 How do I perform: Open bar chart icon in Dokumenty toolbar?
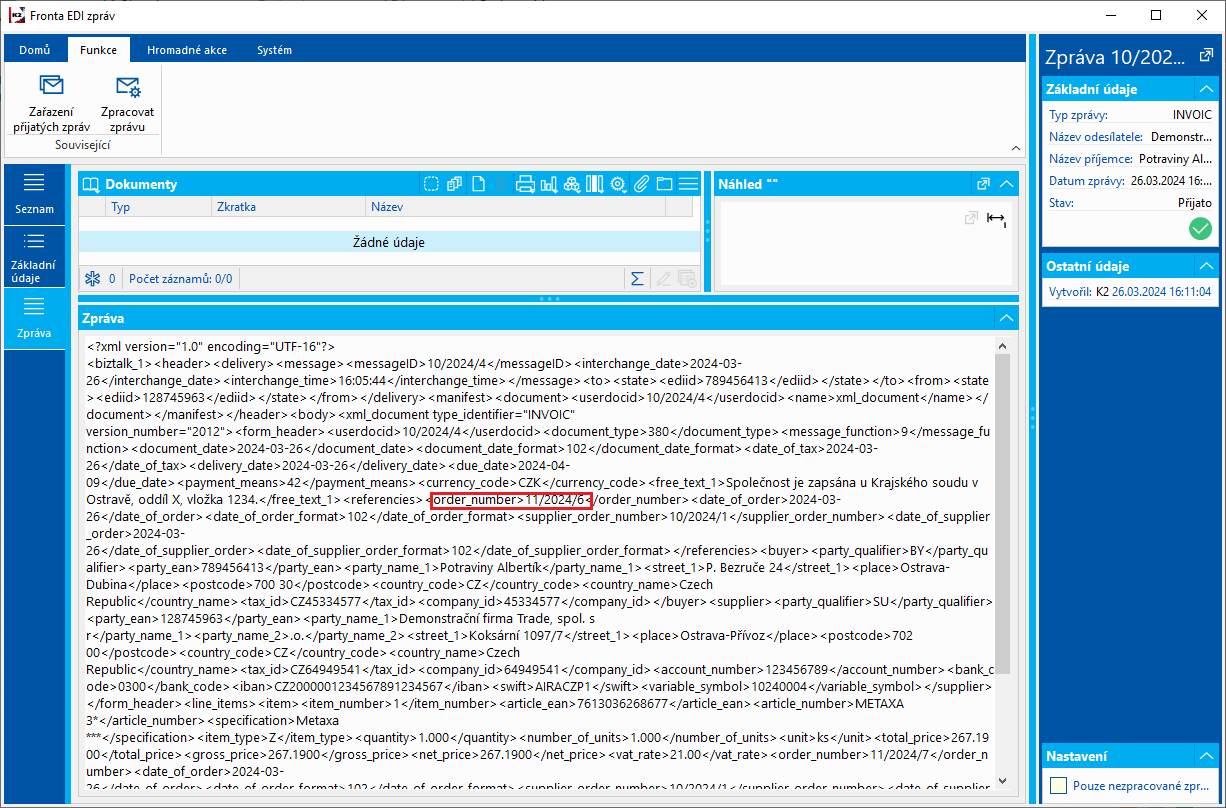click(548, 184)
